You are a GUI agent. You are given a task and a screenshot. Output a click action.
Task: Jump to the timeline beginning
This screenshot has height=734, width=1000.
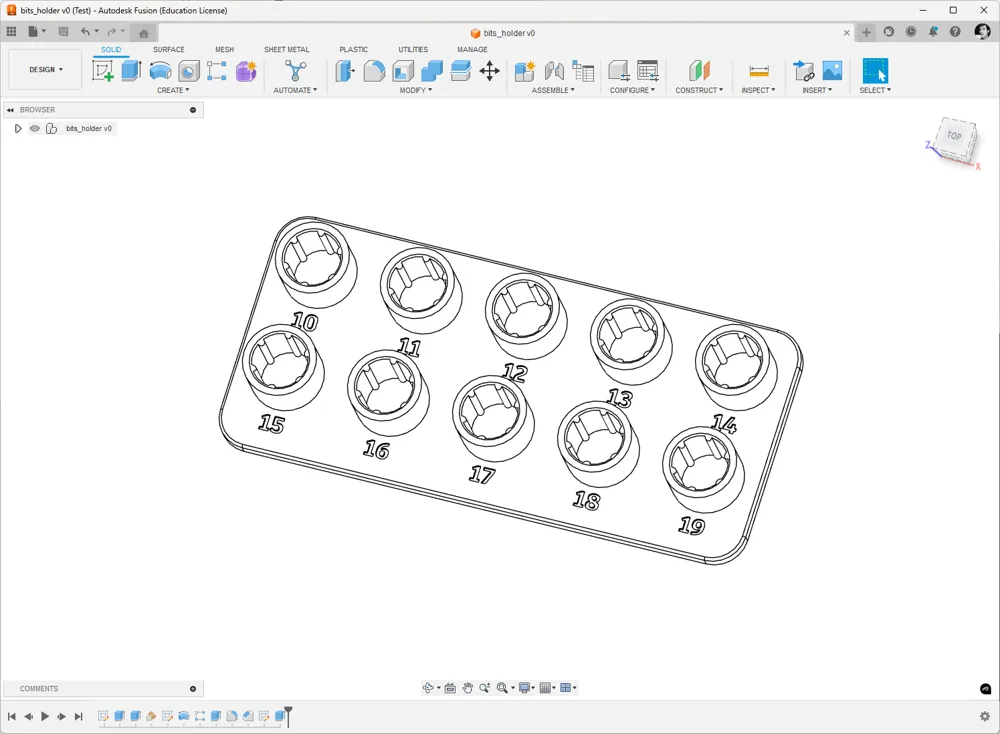[11, 717]
